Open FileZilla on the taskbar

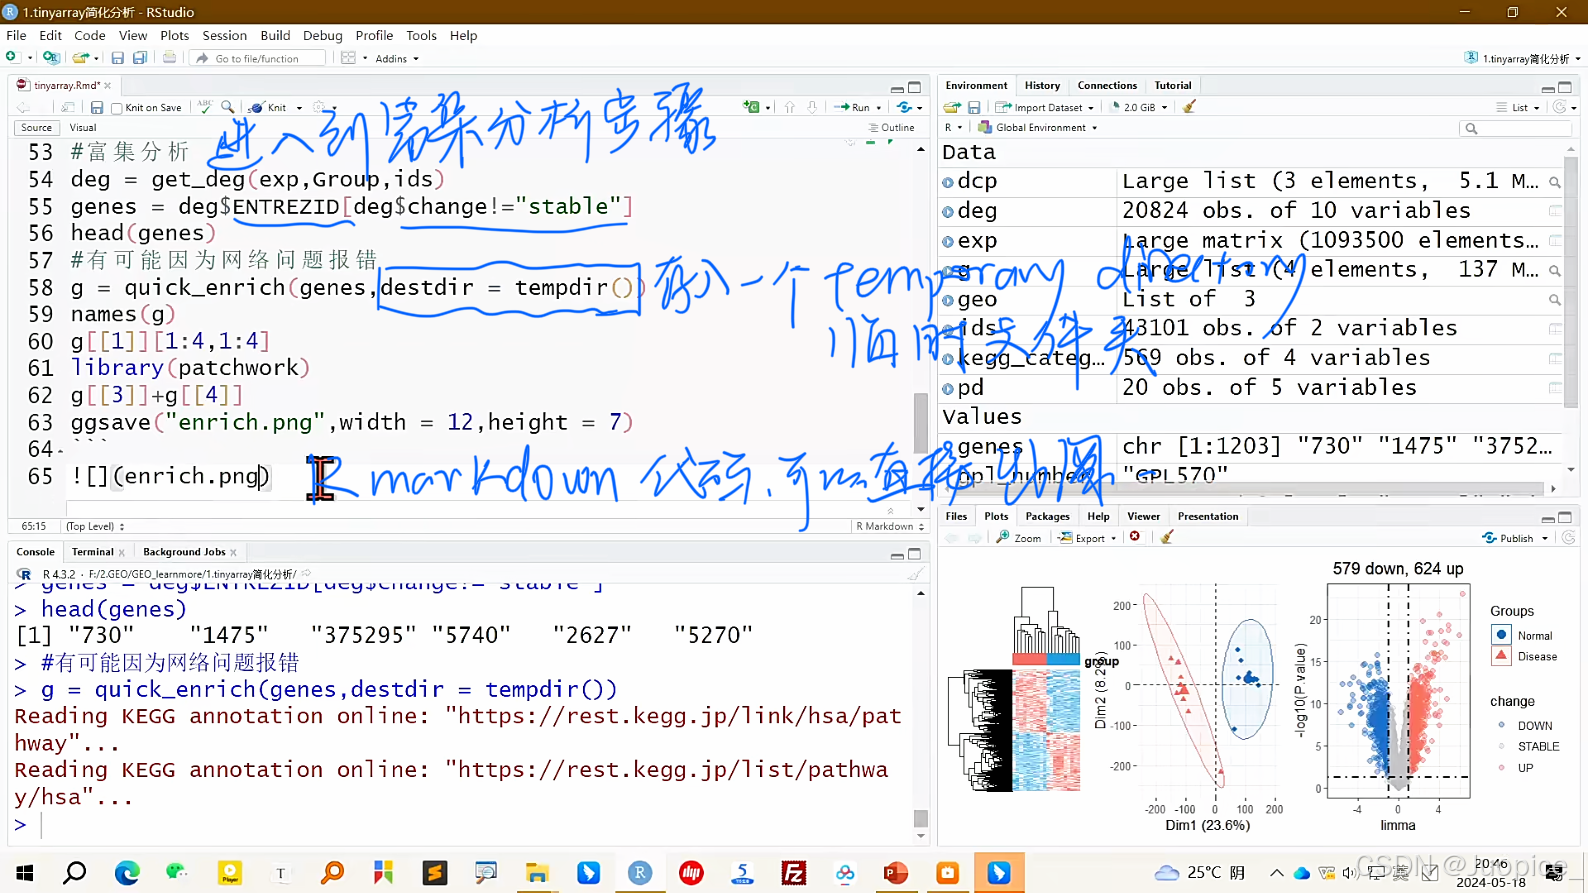794,873
